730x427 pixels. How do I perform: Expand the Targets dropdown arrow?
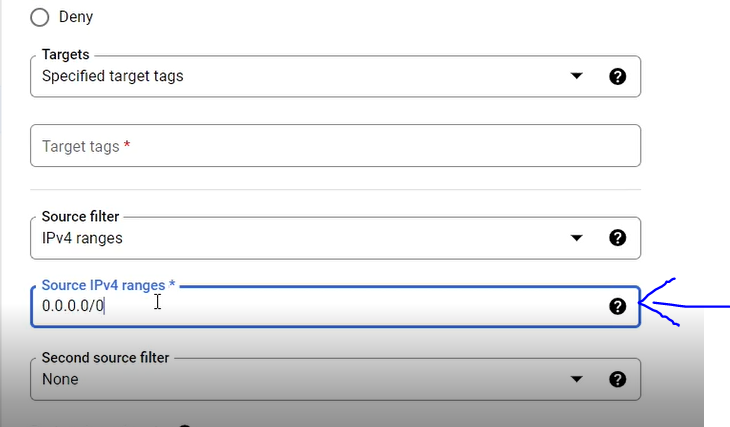[x=576, y=76]
